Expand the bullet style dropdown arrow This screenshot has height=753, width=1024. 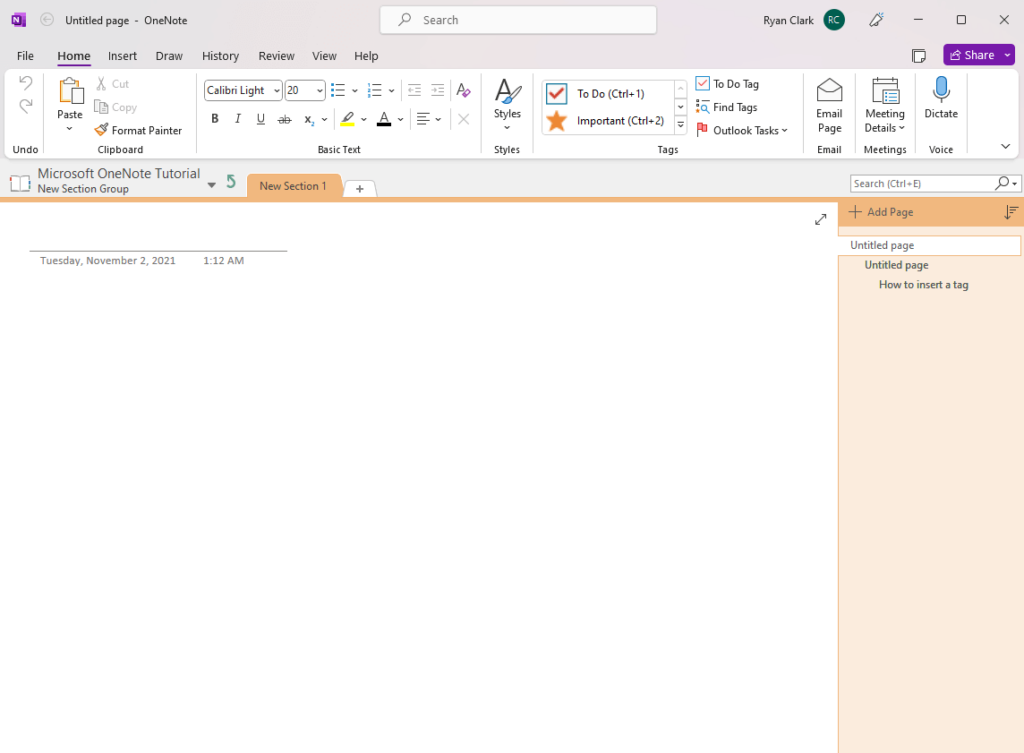point(355,91)
